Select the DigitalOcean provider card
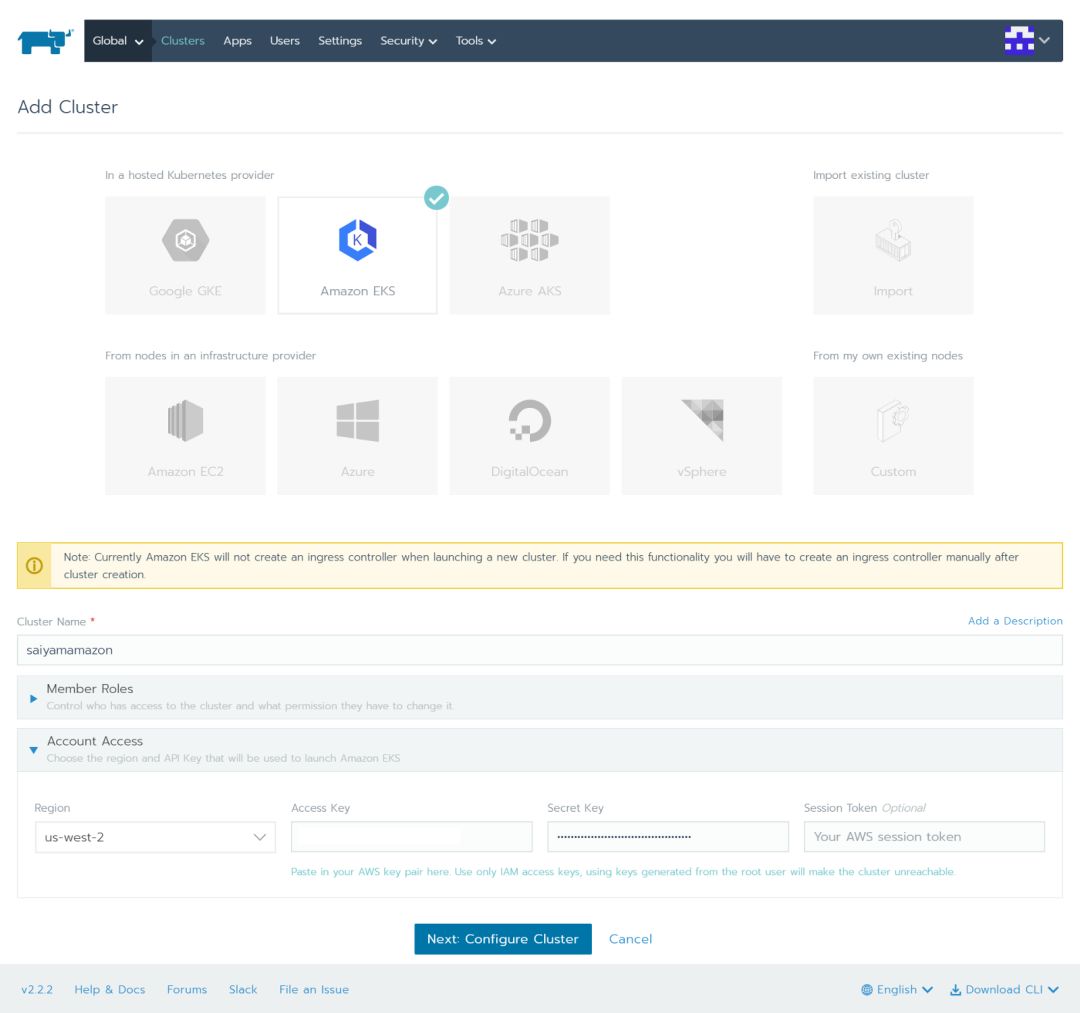Screen dimensions: 1080x1013 pyautogui.click(x=530, y=436)
